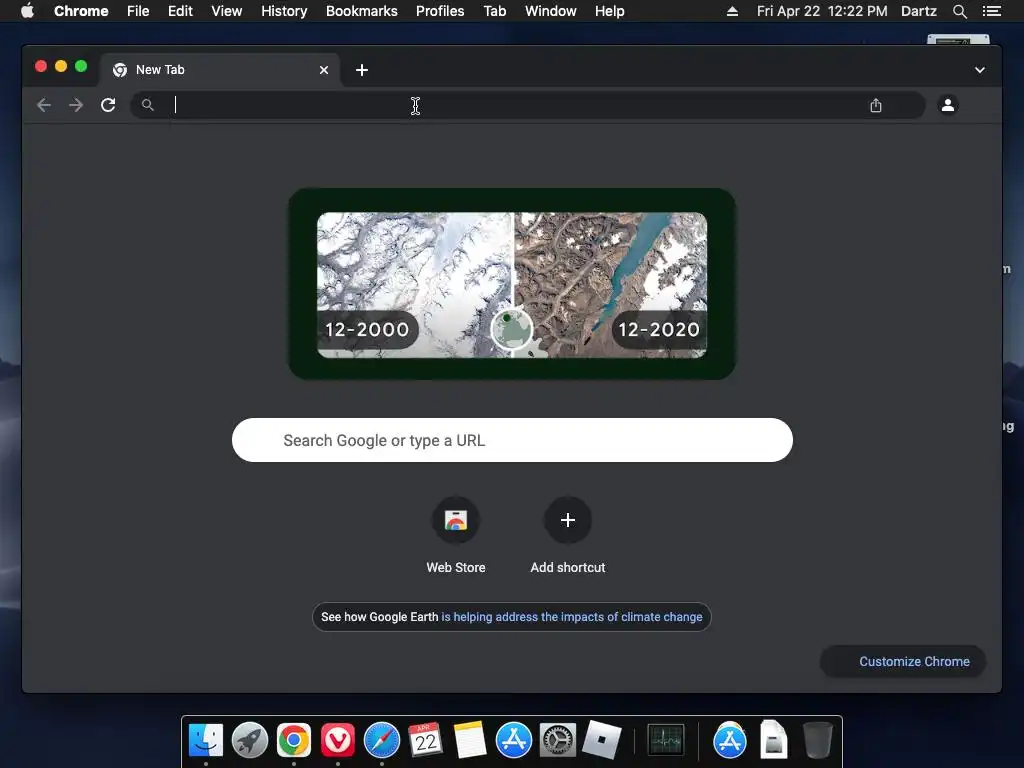Screen dimensions: 1024x768
Task: Go back using the back arrow
Action: point(44,105)
